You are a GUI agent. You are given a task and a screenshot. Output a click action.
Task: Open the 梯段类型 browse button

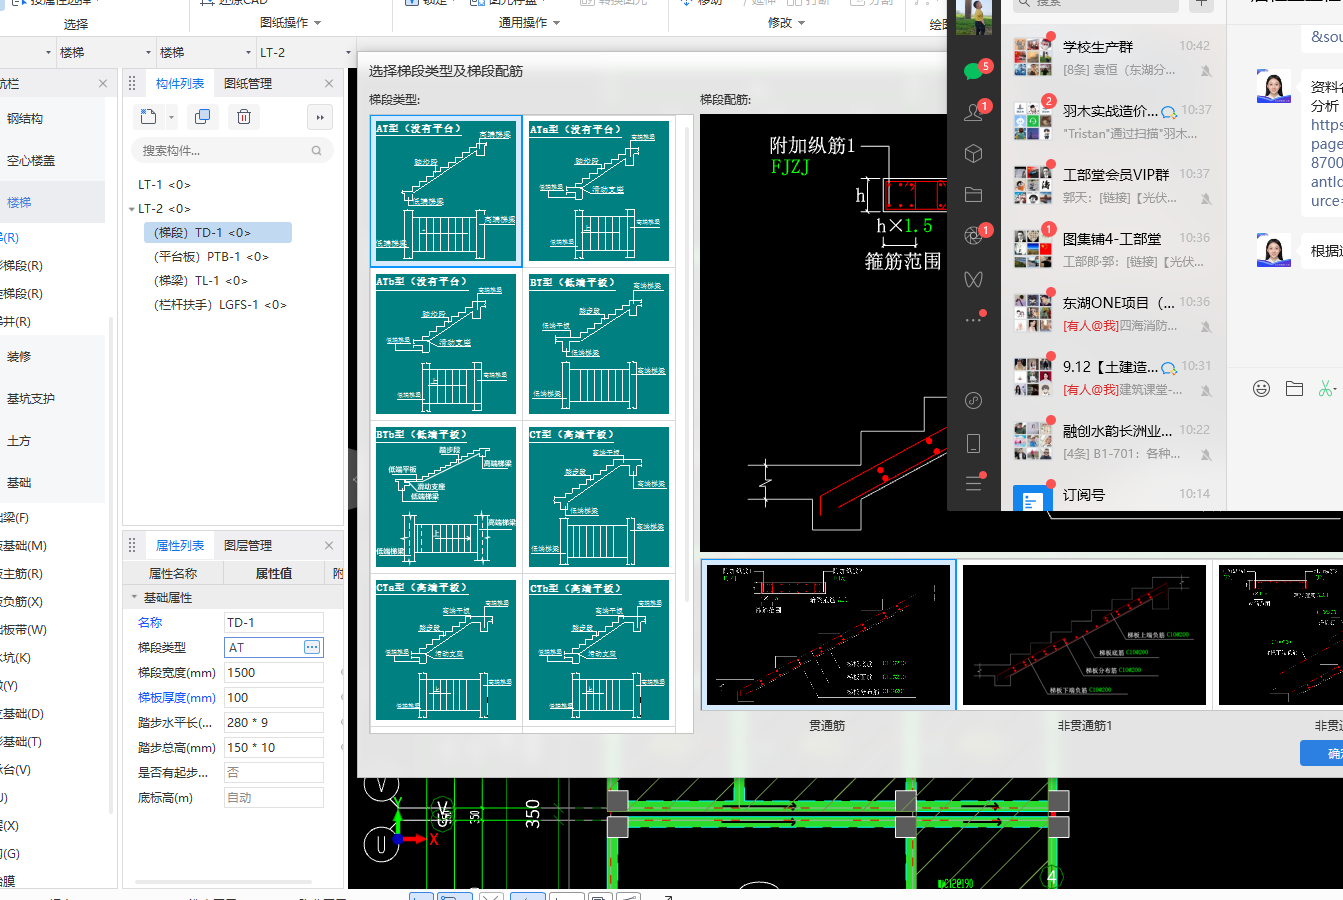coord(312,647)
